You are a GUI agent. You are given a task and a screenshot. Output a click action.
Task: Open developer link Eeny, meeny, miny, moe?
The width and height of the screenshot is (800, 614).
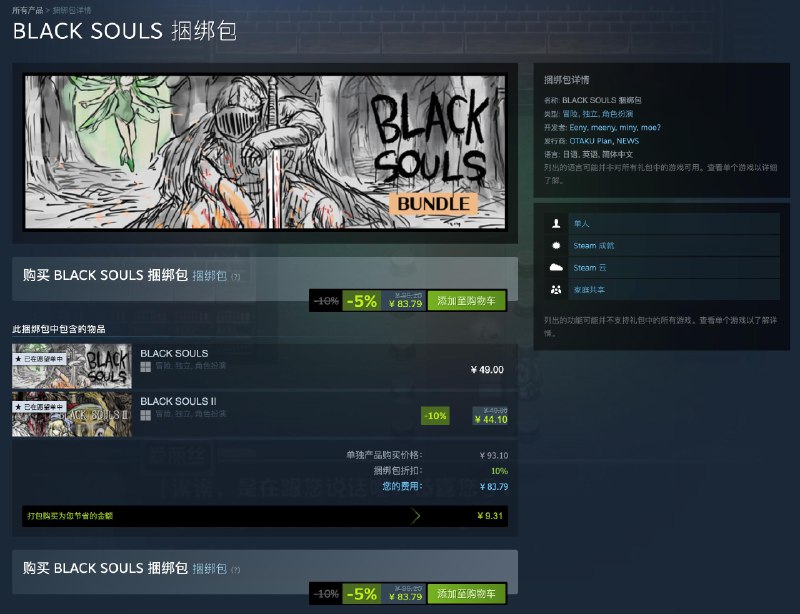click(x=615, y=128)
